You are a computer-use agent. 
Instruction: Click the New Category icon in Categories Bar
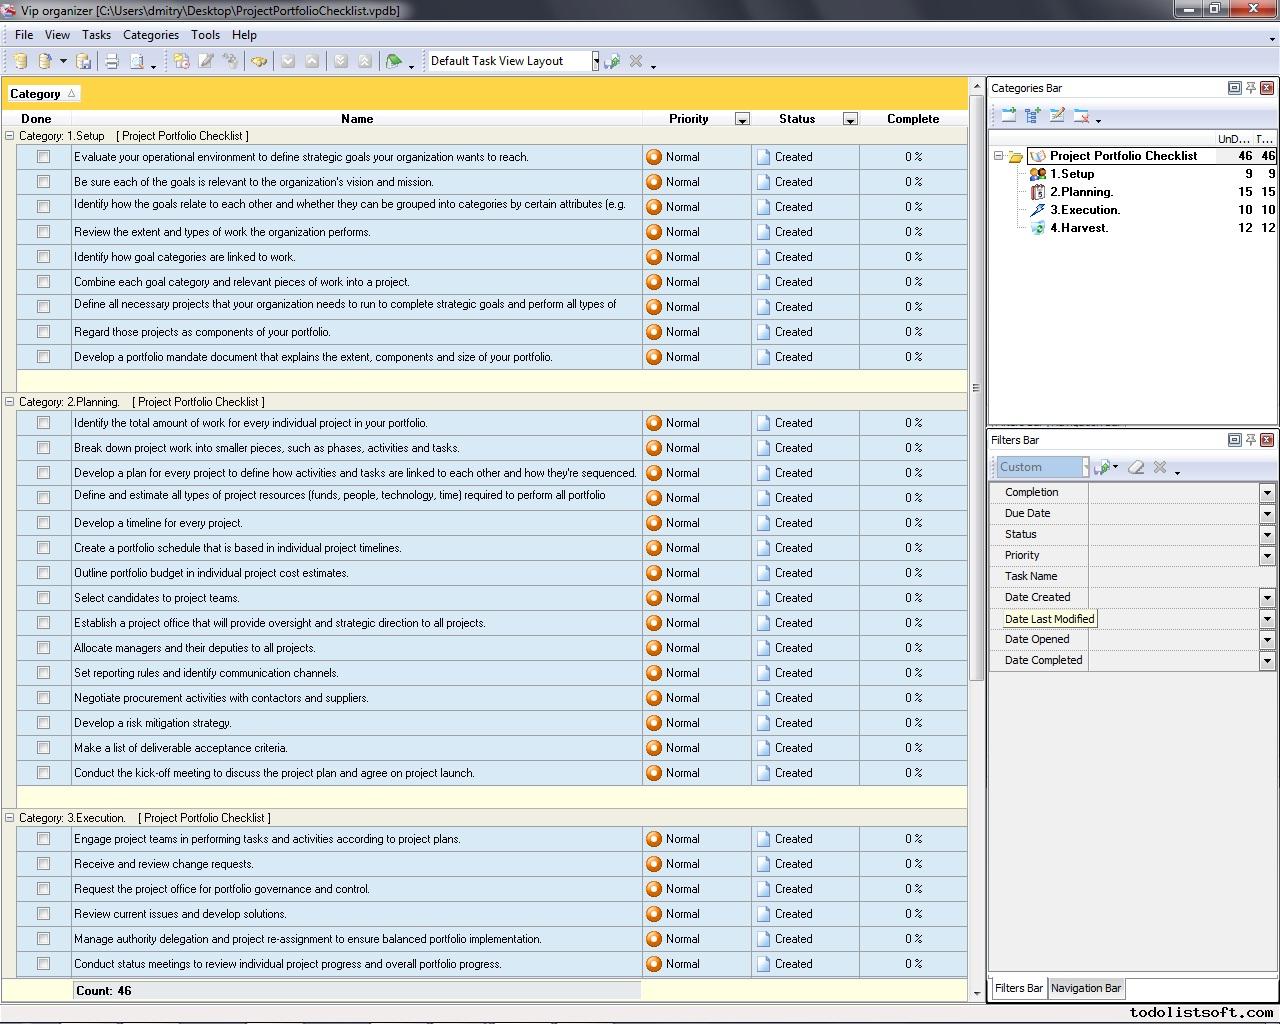[x=1008, y=116]
